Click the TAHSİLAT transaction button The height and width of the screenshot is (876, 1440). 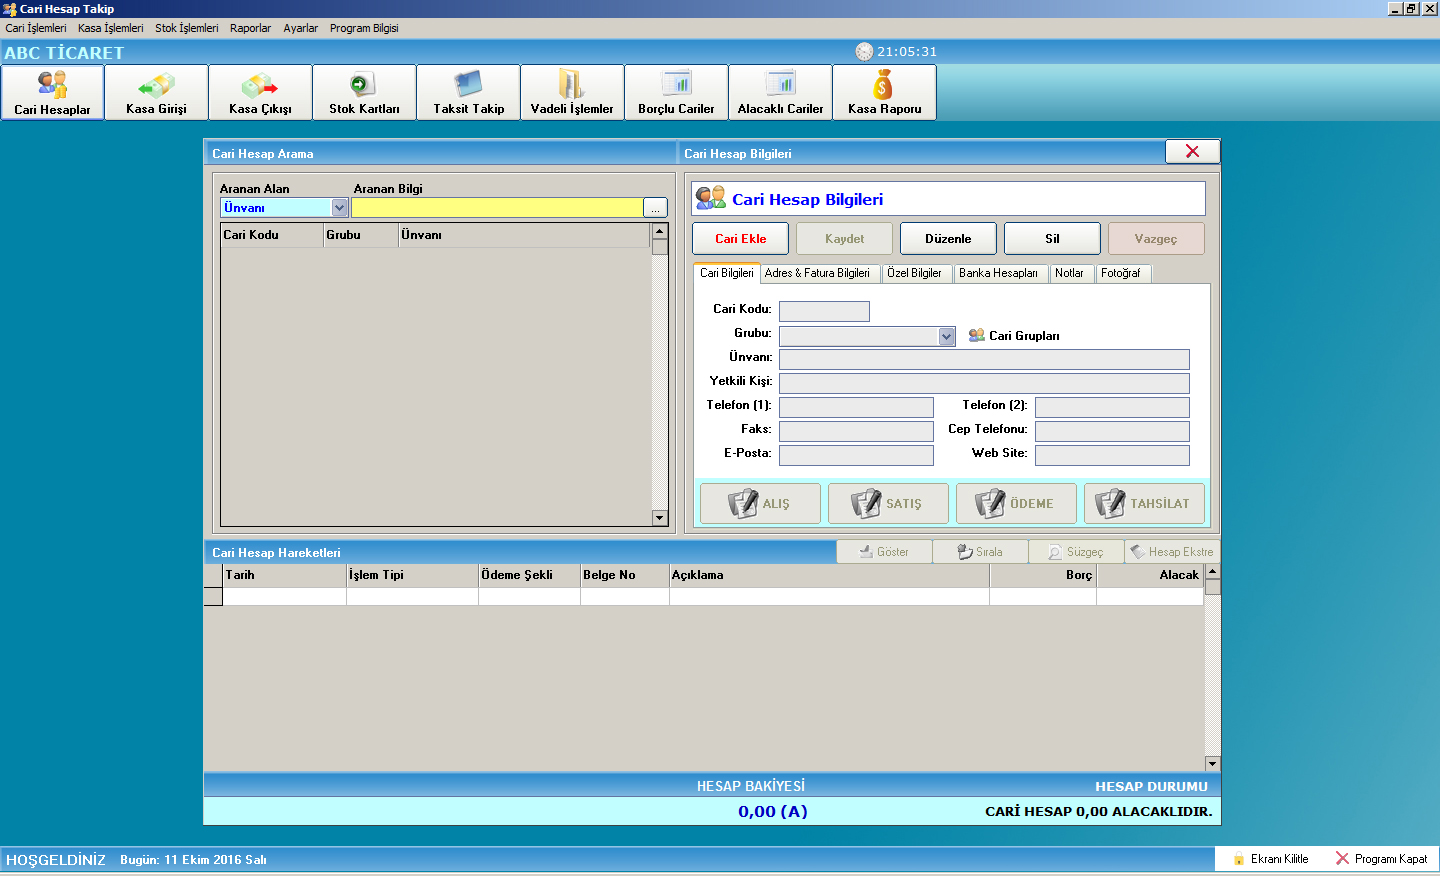click(1144, 503)
